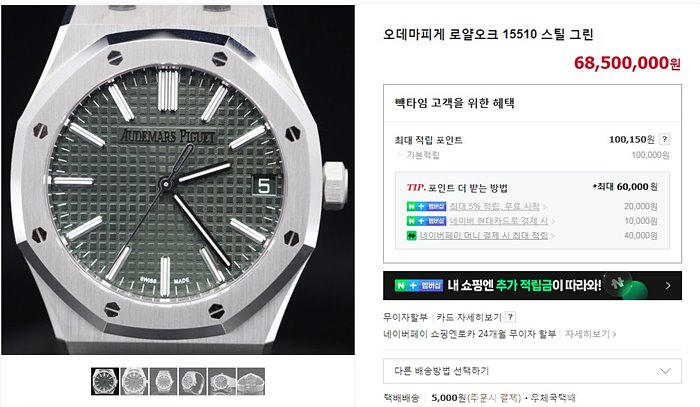Image resolution: width=700 pixels, height=407 pixels.
Task: Open the 최대 5% 적립, 무료 시작 link
Action: point(495,207)
